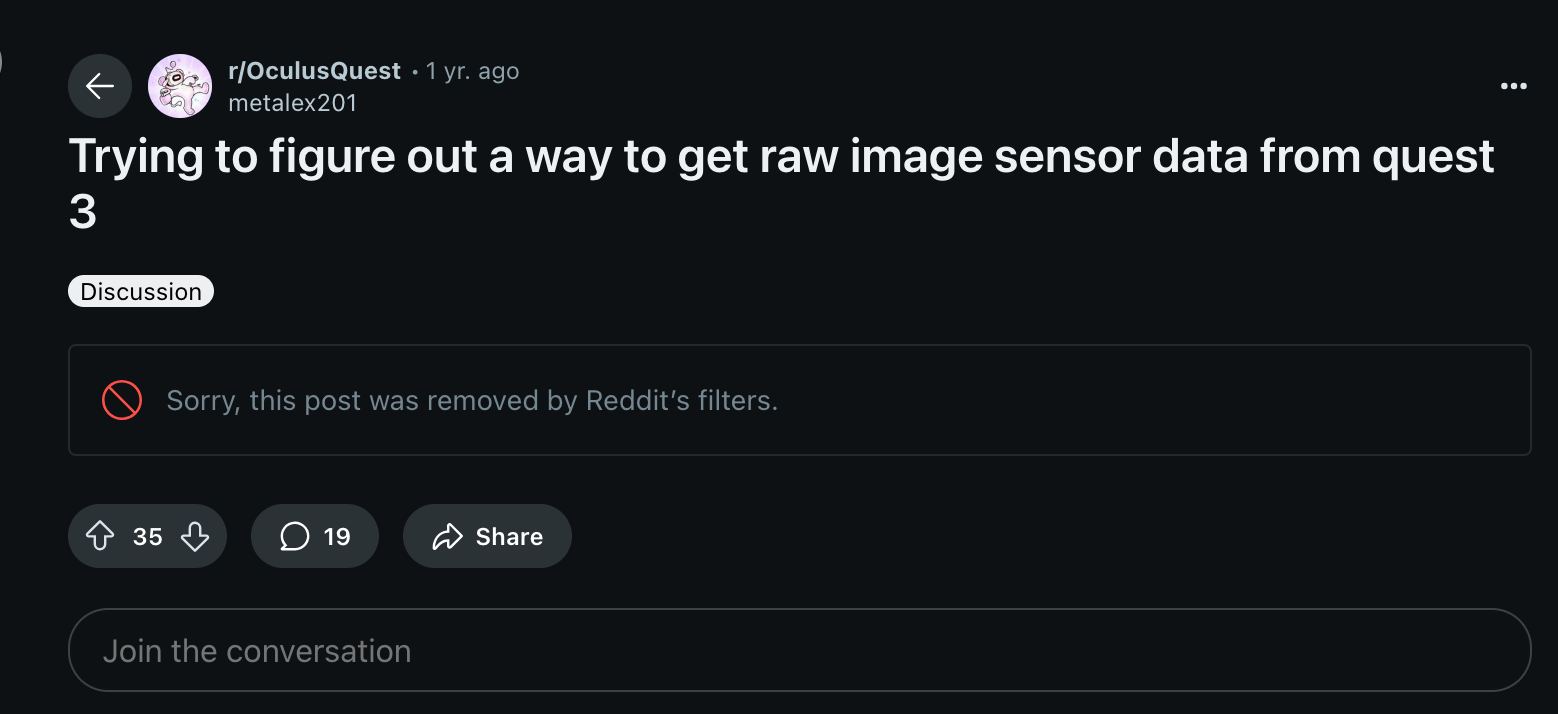Open the r/OculusQuest community avatar
1558x714 pixels.
180,86
